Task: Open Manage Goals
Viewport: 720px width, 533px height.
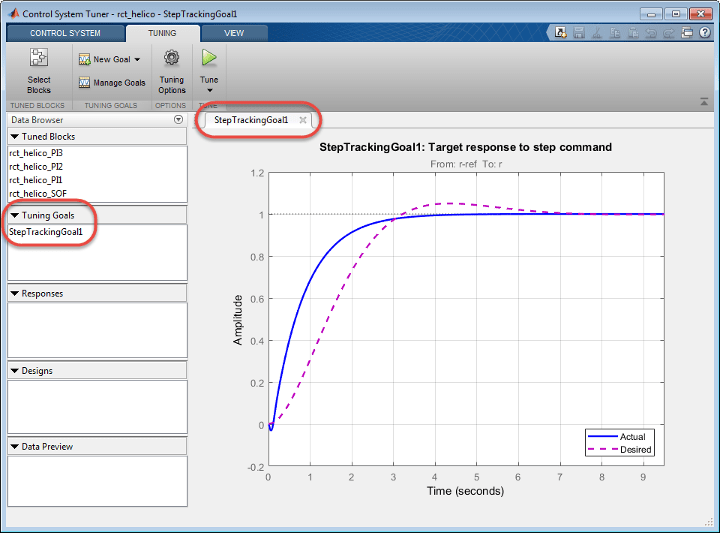Action: point(112,83)
